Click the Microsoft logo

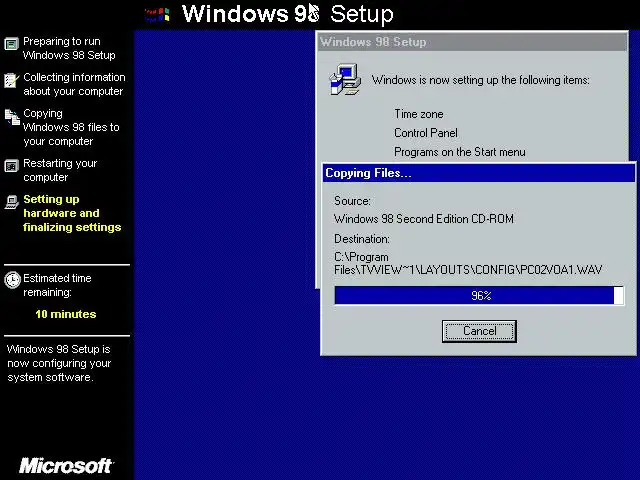click(x=66, y=466)
